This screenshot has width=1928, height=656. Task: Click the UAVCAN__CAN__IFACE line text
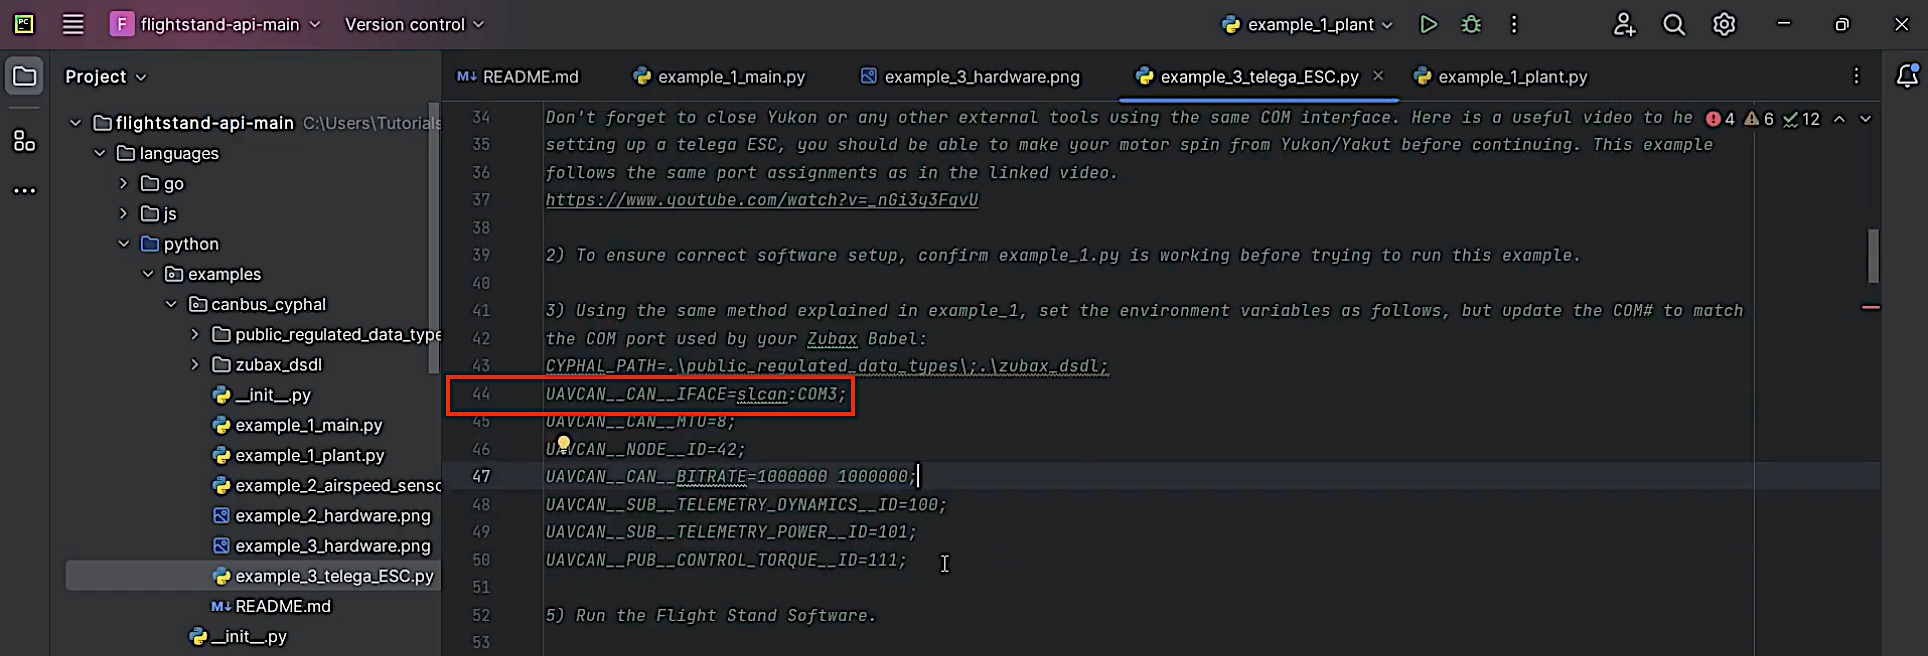click(696, 394)
